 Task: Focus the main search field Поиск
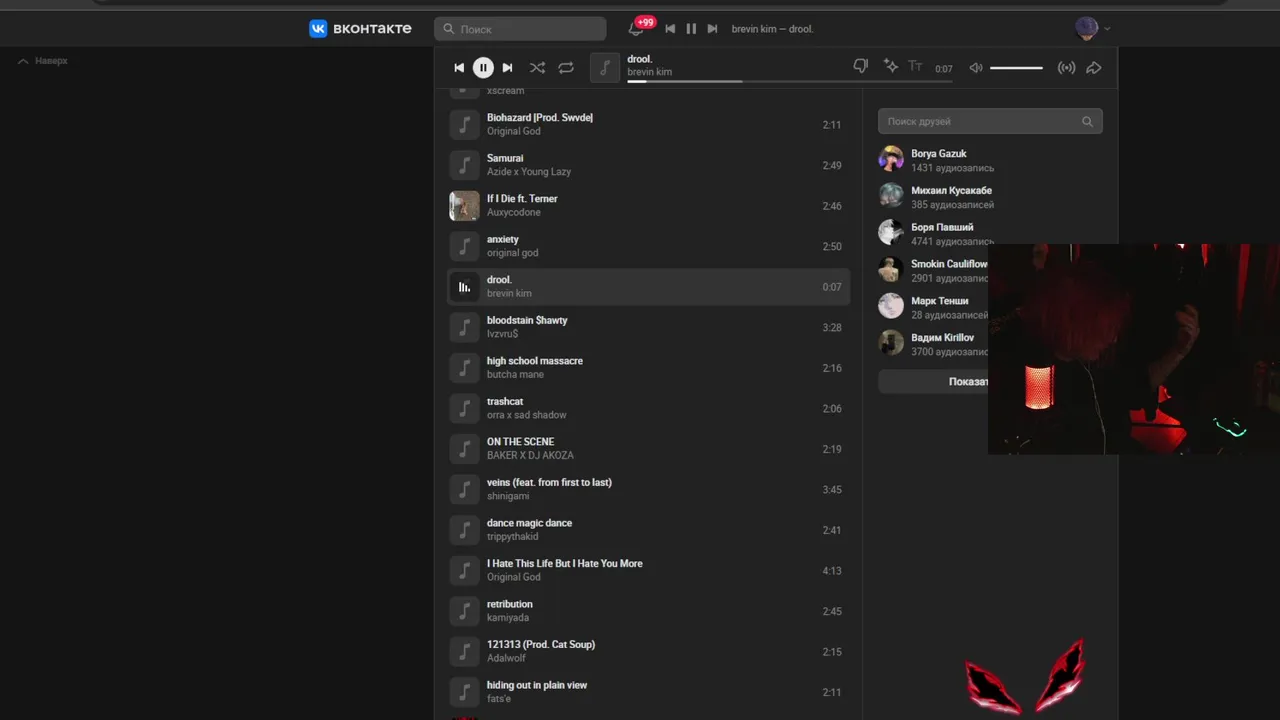[520, 29]
